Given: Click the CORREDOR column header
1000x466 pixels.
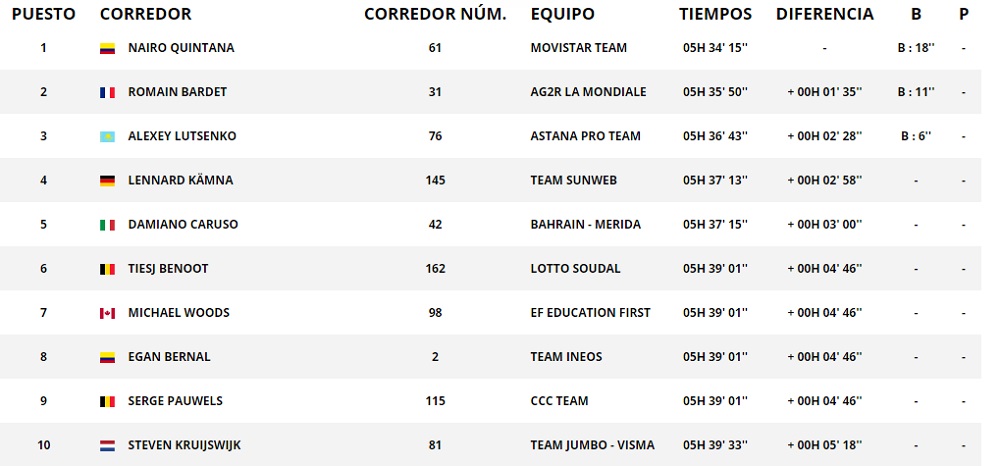Looking at the screenshot, I should tap(146, 14).
